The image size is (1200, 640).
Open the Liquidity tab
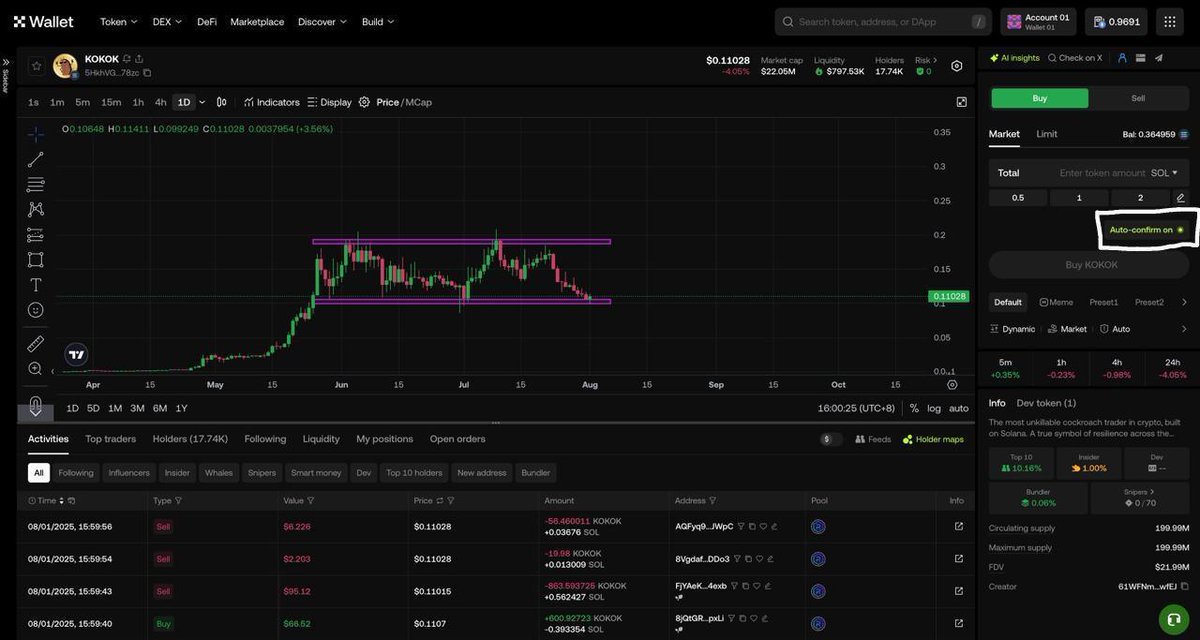tap(321, 439)
